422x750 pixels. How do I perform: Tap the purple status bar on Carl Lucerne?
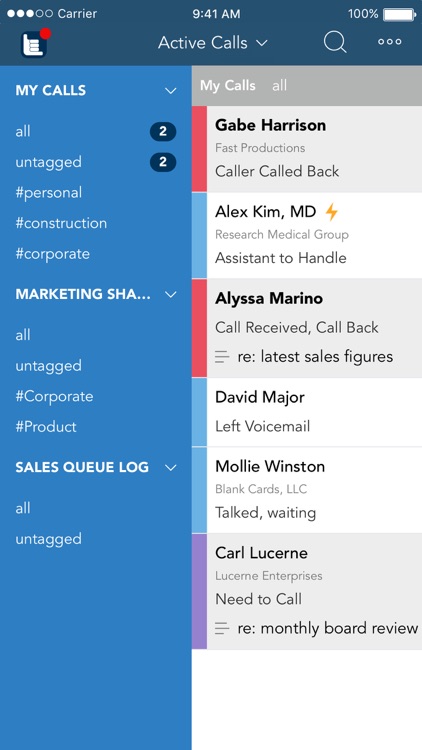[199, 591]
